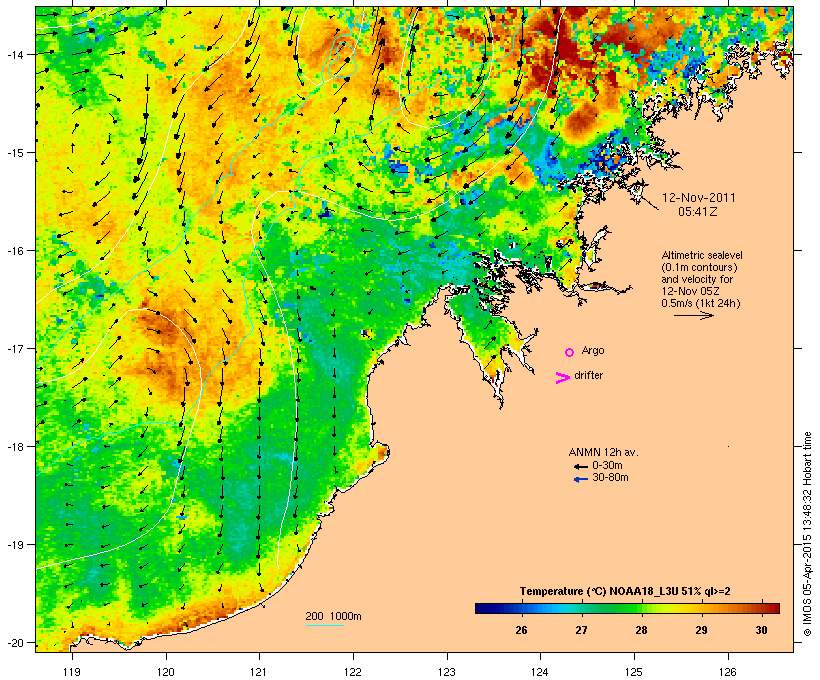Click the temperature color bar
Screen dimensions: 820x680
click(x=628, y=608)
